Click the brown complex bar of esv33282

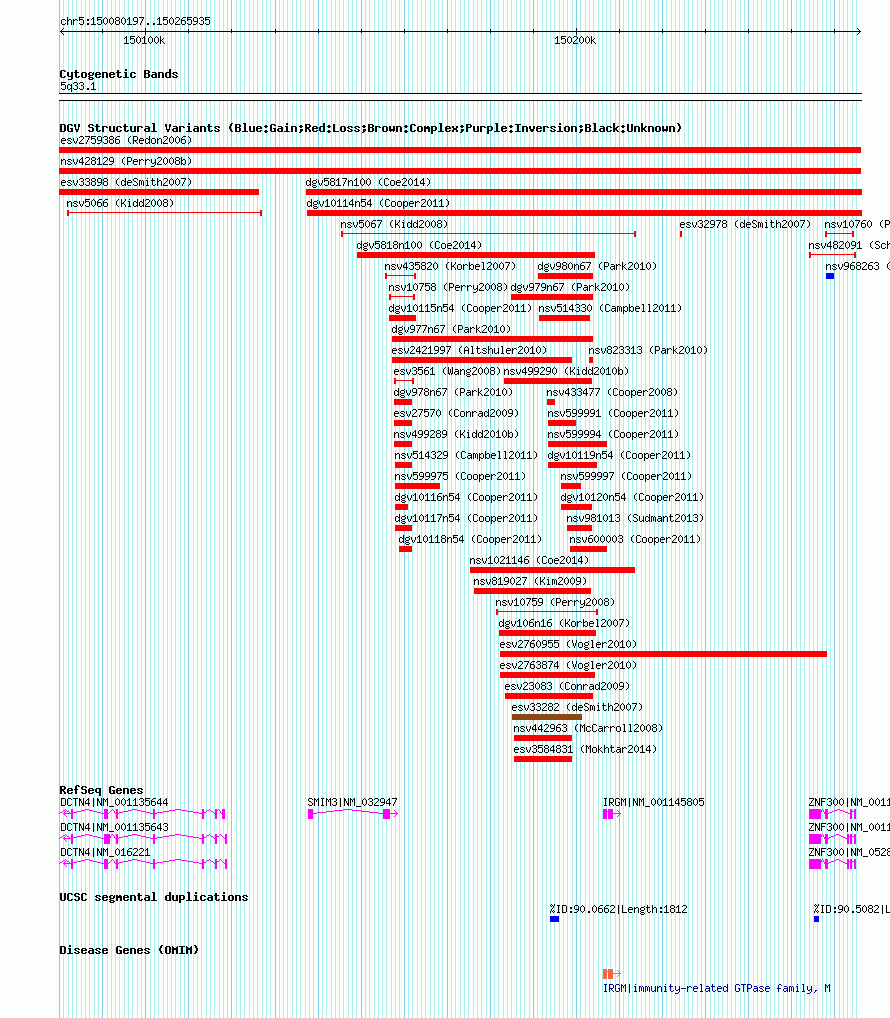tap(547, 717)
